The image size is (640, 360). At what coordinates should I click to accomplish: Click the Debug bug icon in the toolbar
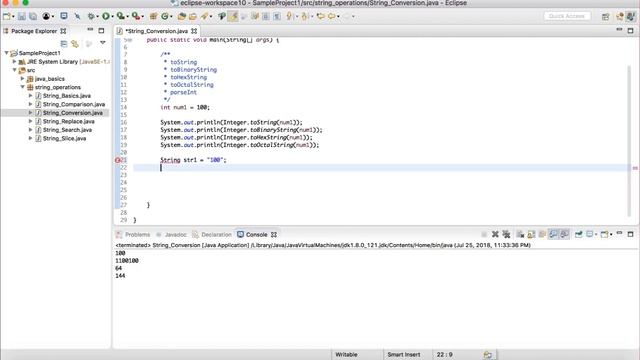click(x=91, y=16)
